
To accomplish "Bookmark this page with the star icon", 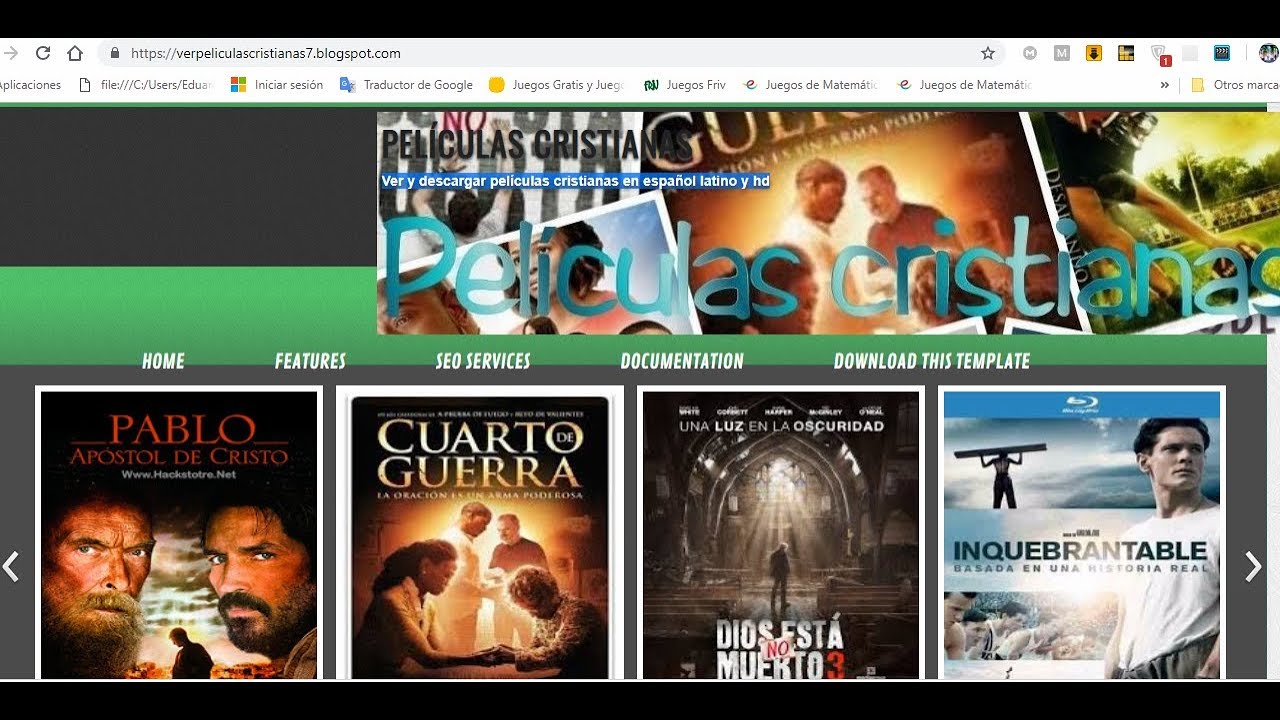I will click(x=988, y=53).
